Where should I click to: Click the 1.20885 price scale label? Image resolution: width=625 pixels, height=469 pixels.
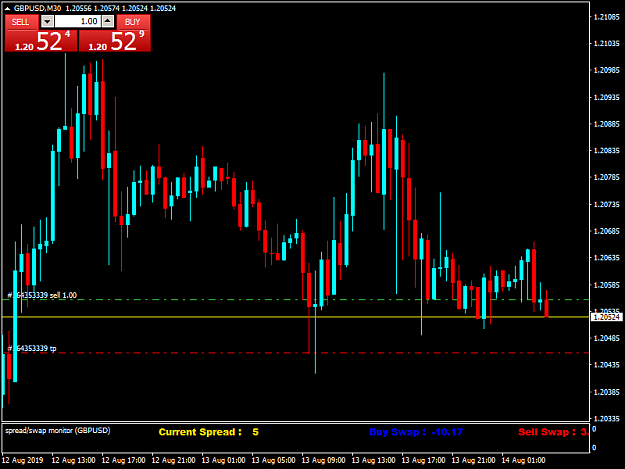[607, 124]
